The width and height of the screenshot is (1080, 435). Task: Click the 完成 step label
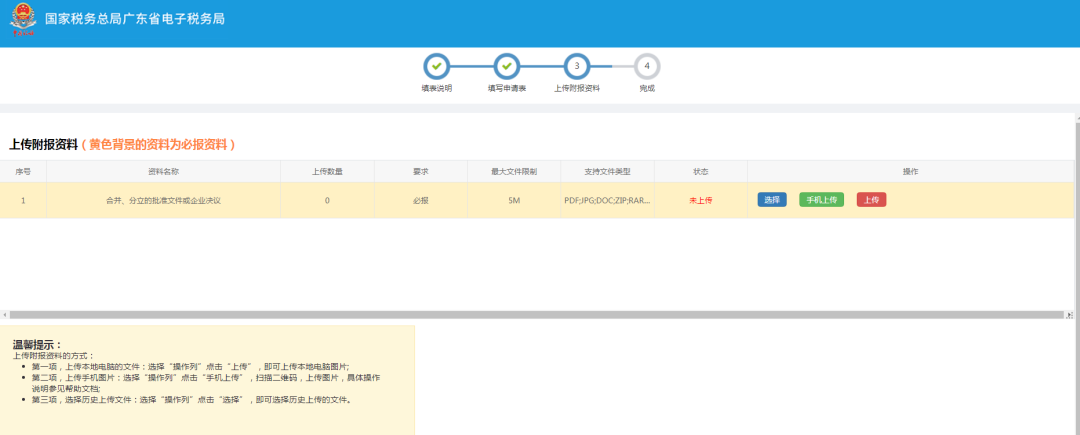coord(647,89)
